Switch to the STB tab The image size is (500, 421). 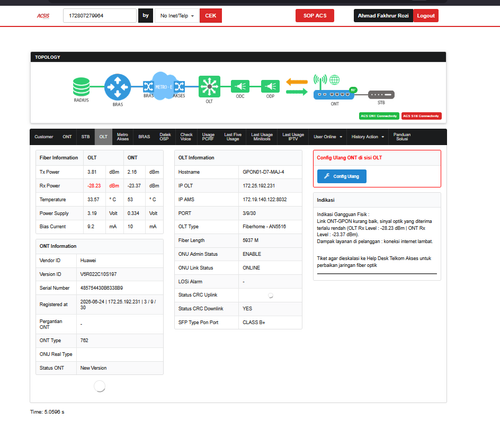tap(86, 137)
